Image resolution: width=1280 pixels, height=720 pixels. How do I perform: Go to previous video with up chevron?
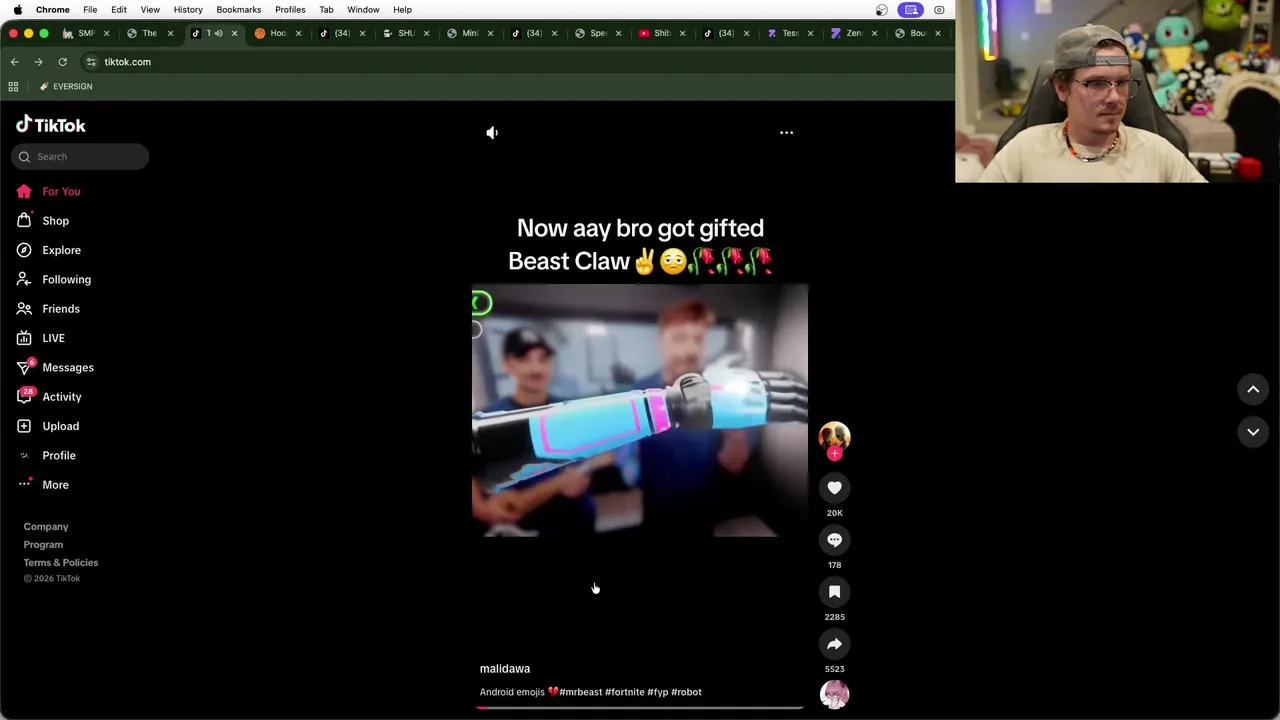click(x=1253, y=389)
